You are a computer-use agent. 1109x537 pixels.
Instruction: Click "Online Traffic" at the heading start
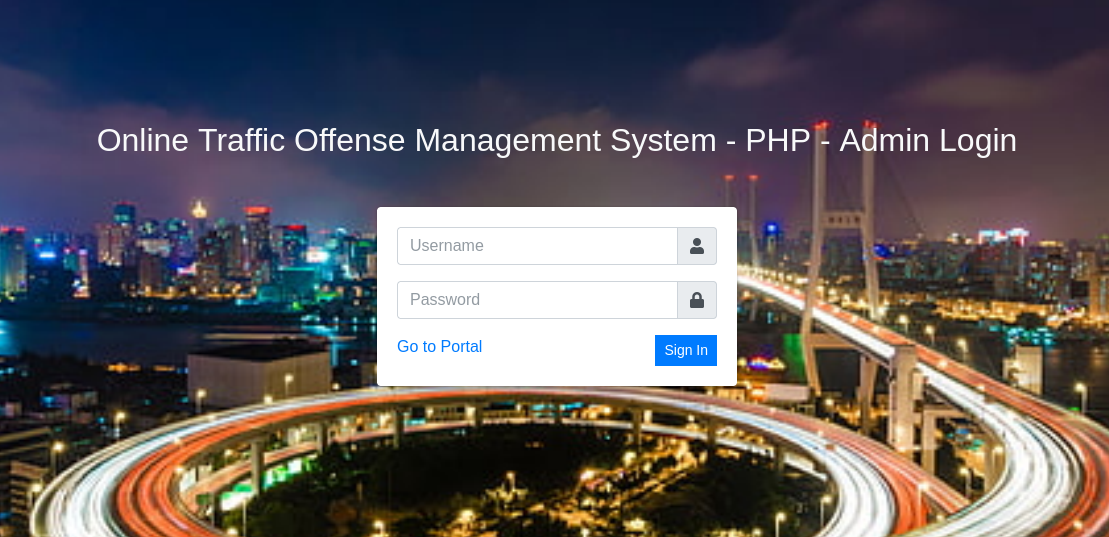[x=192, y=140]
